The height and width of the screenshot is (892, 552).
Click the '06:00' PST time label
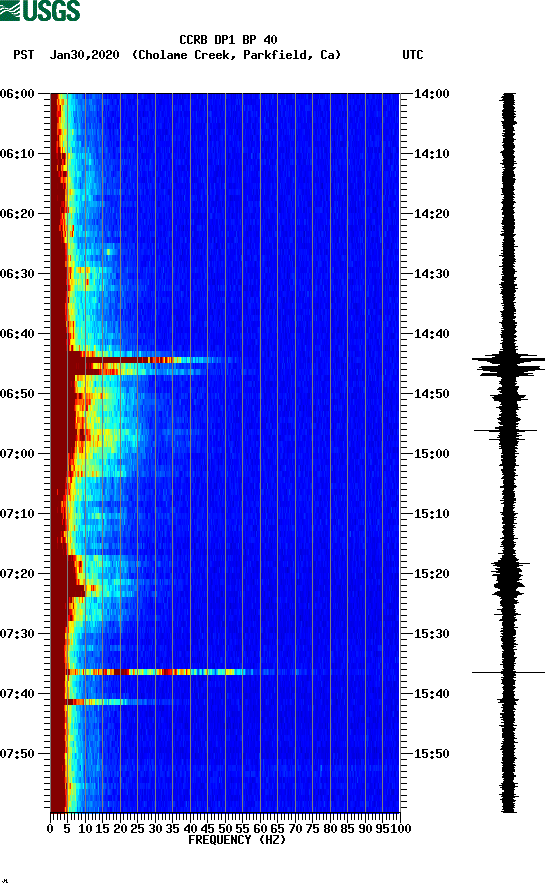[18, 94]
